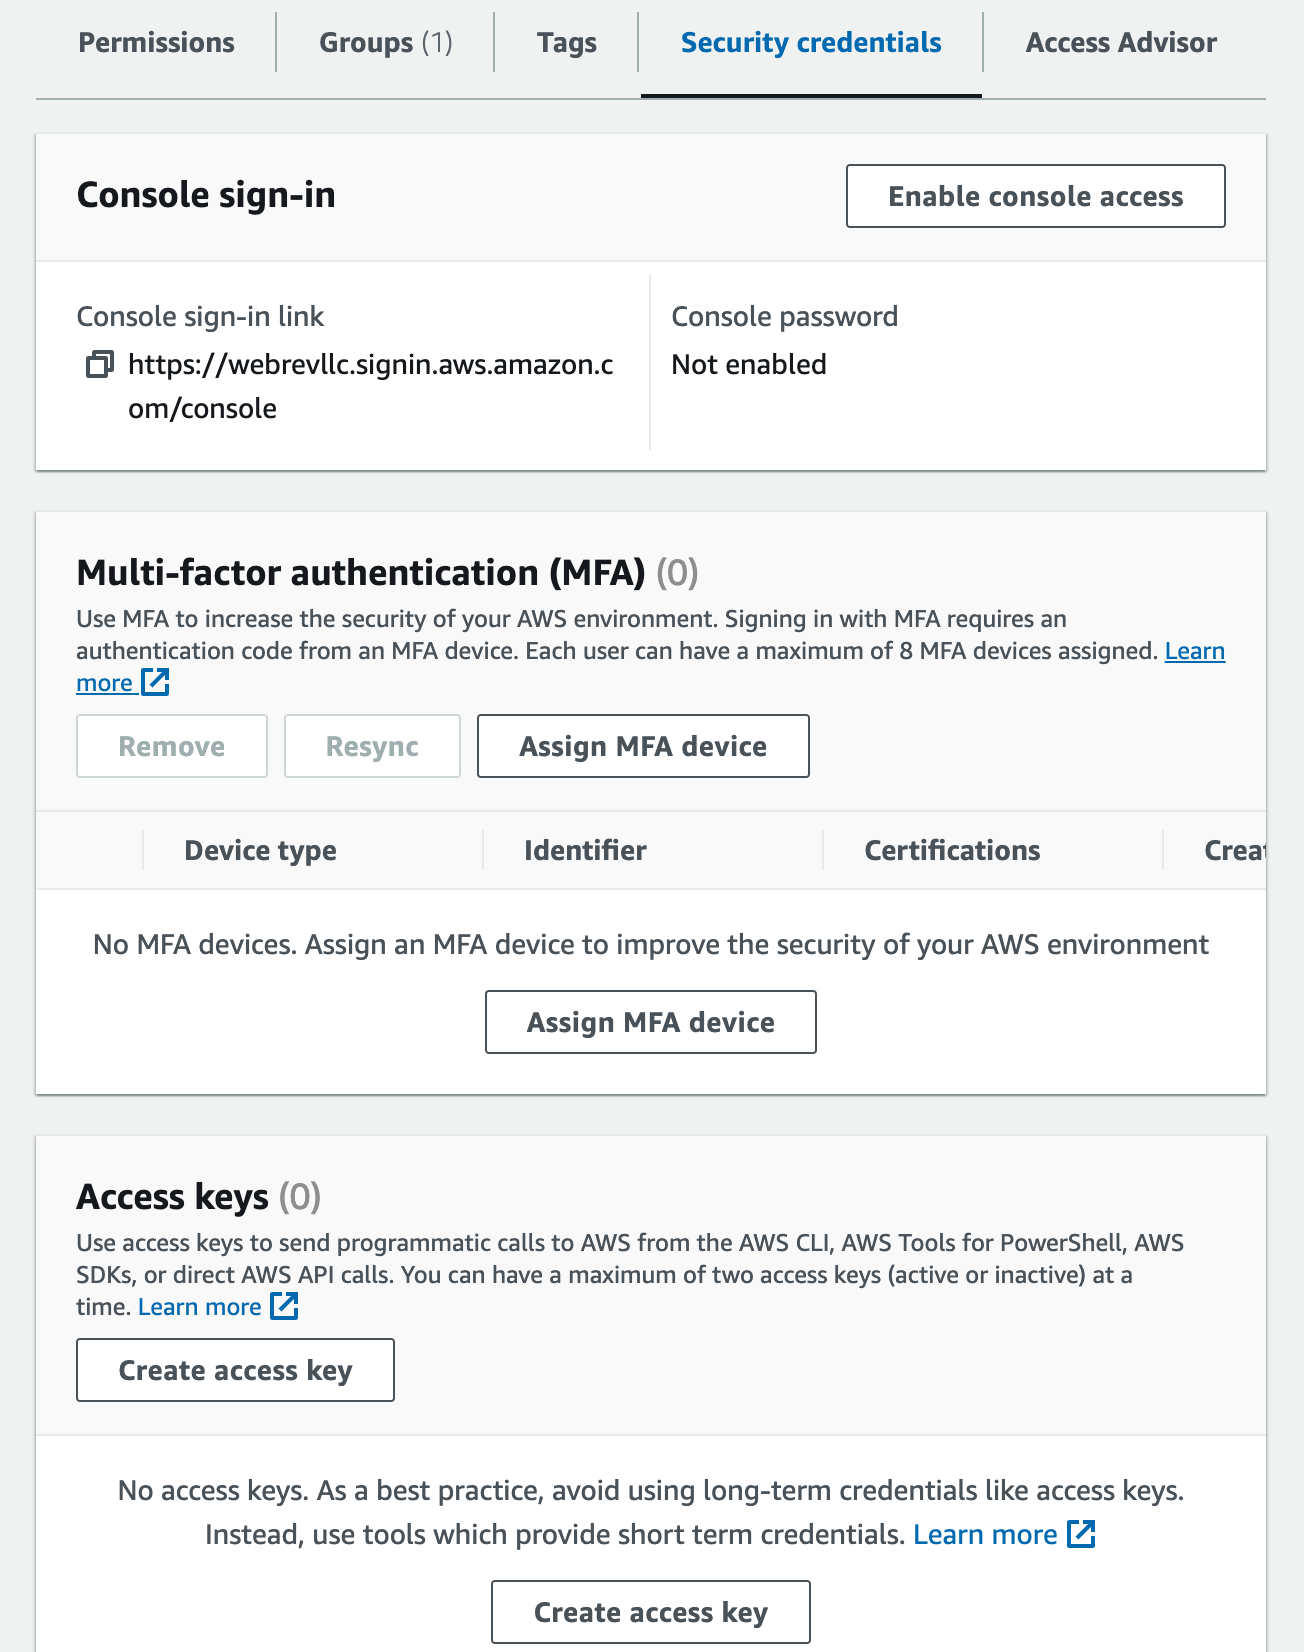Screen dimensions: 1304x1652
Task: Open the MFA Learn more link
Action: pyautogui.click(x=1194, y=651)
